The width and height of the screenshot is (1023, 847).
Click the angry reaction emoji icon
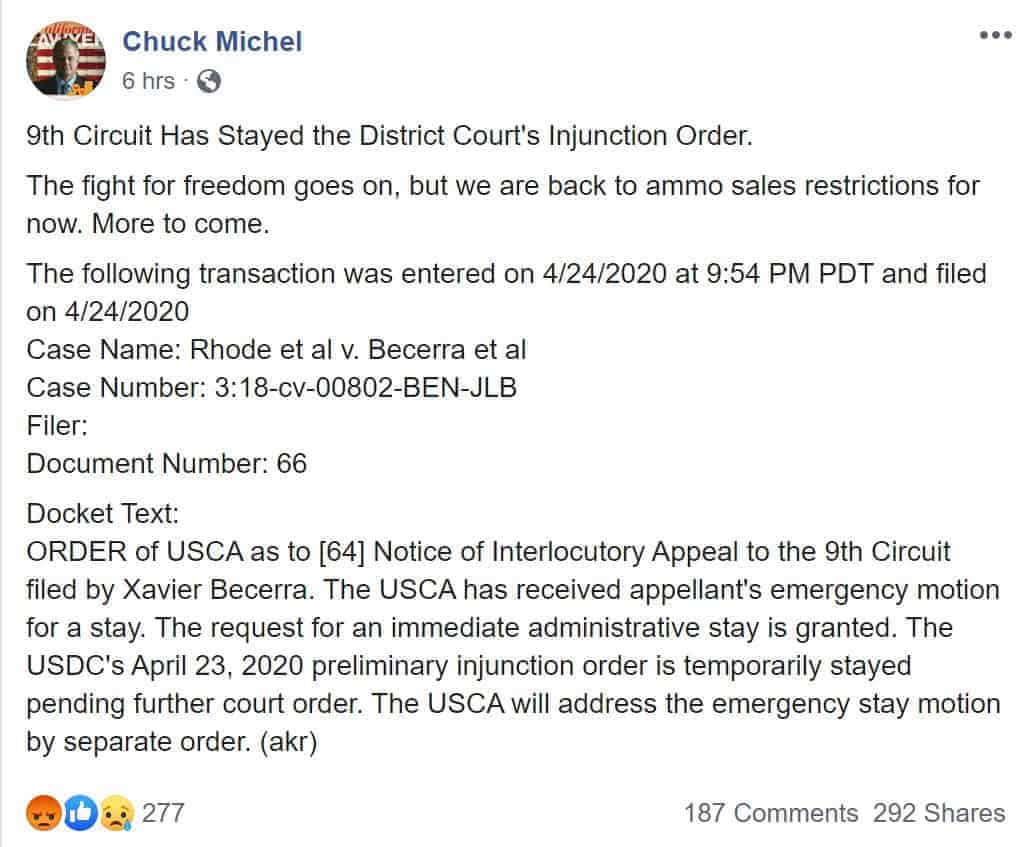43,813
